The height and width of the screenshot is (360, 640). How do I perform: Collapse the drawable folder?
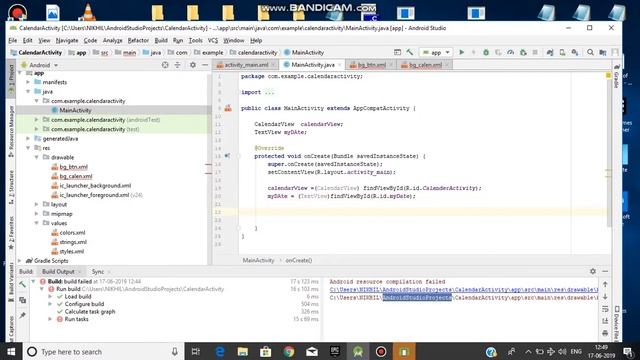click(x=36, y=157)
